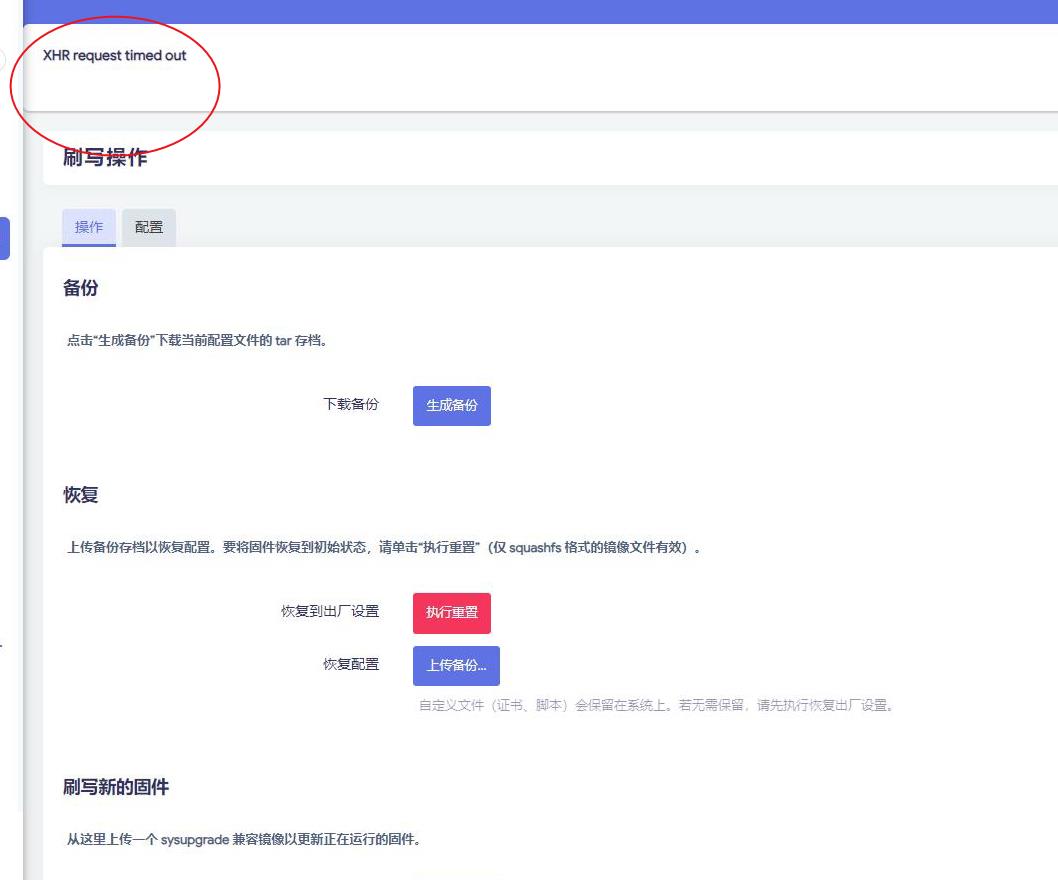Screen dimensions: 1058x880
Task: Click the XHR request timed out message
Action: tap(115, 55)
